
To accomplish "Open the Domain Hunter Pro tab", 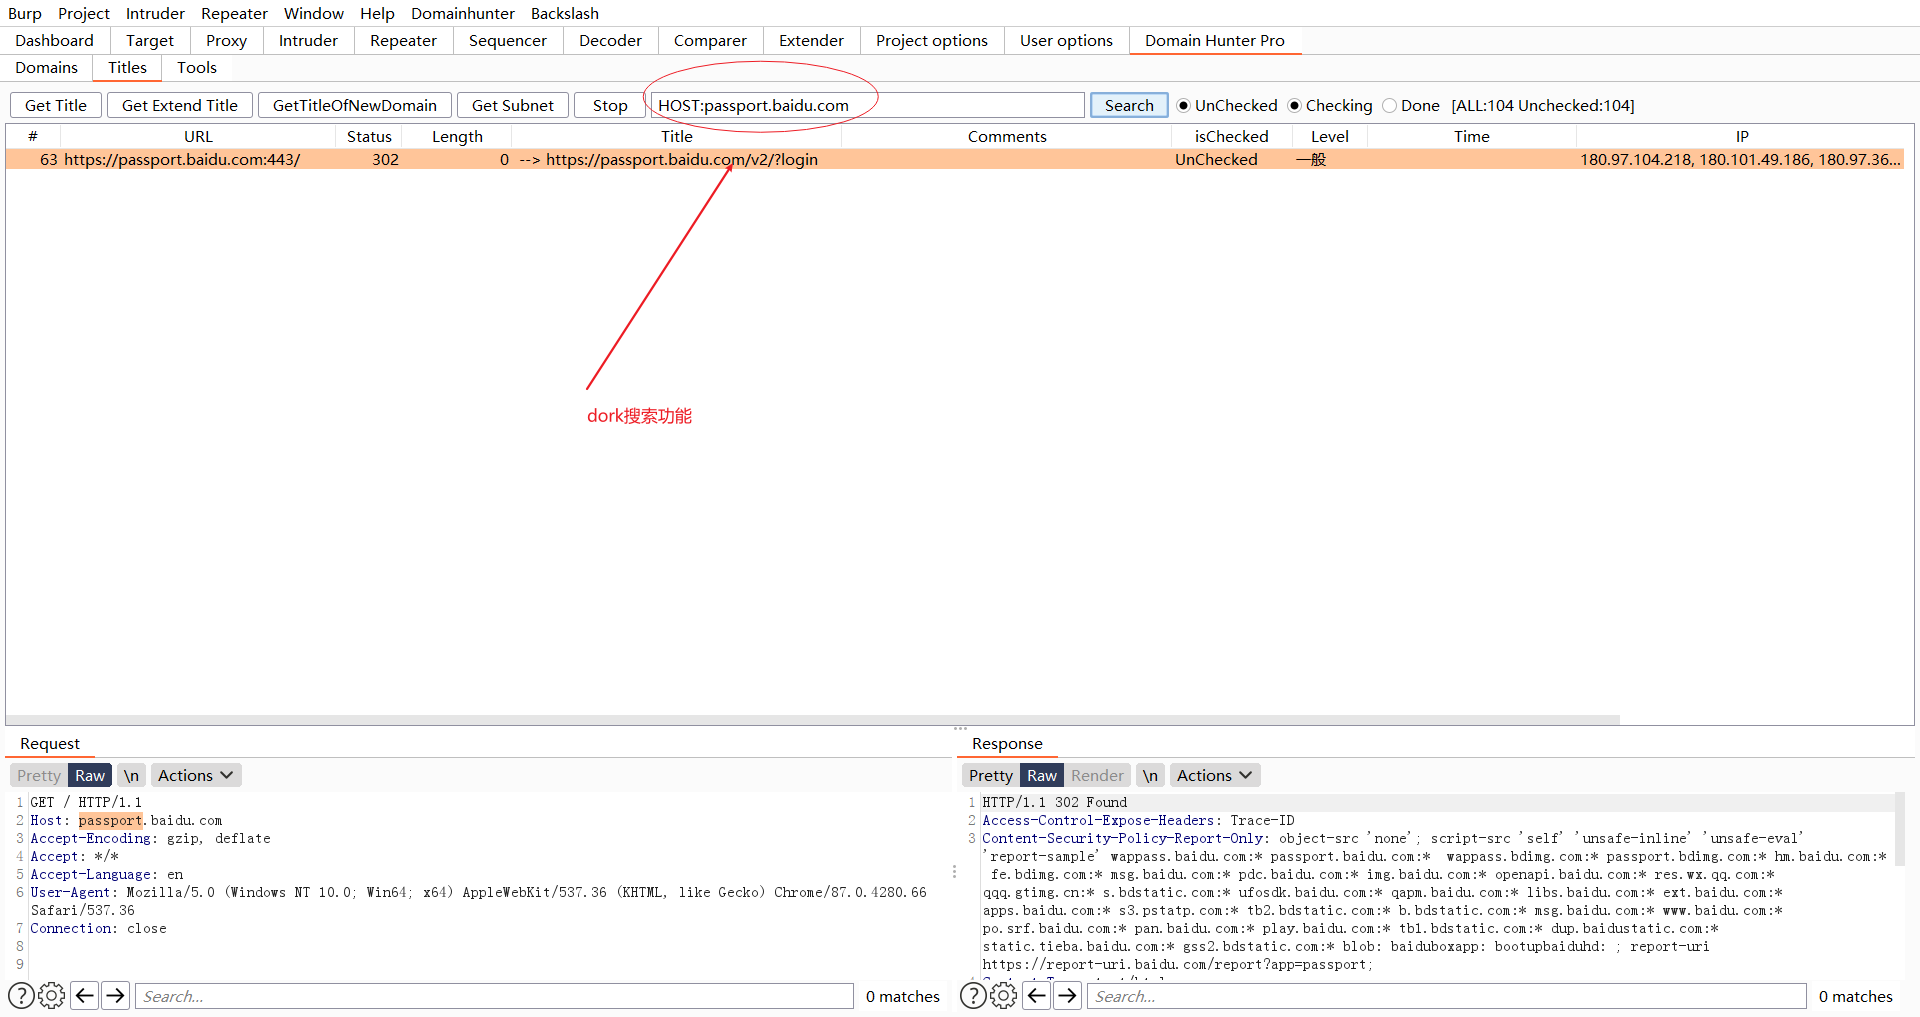I will click(x=1215, y=40).
